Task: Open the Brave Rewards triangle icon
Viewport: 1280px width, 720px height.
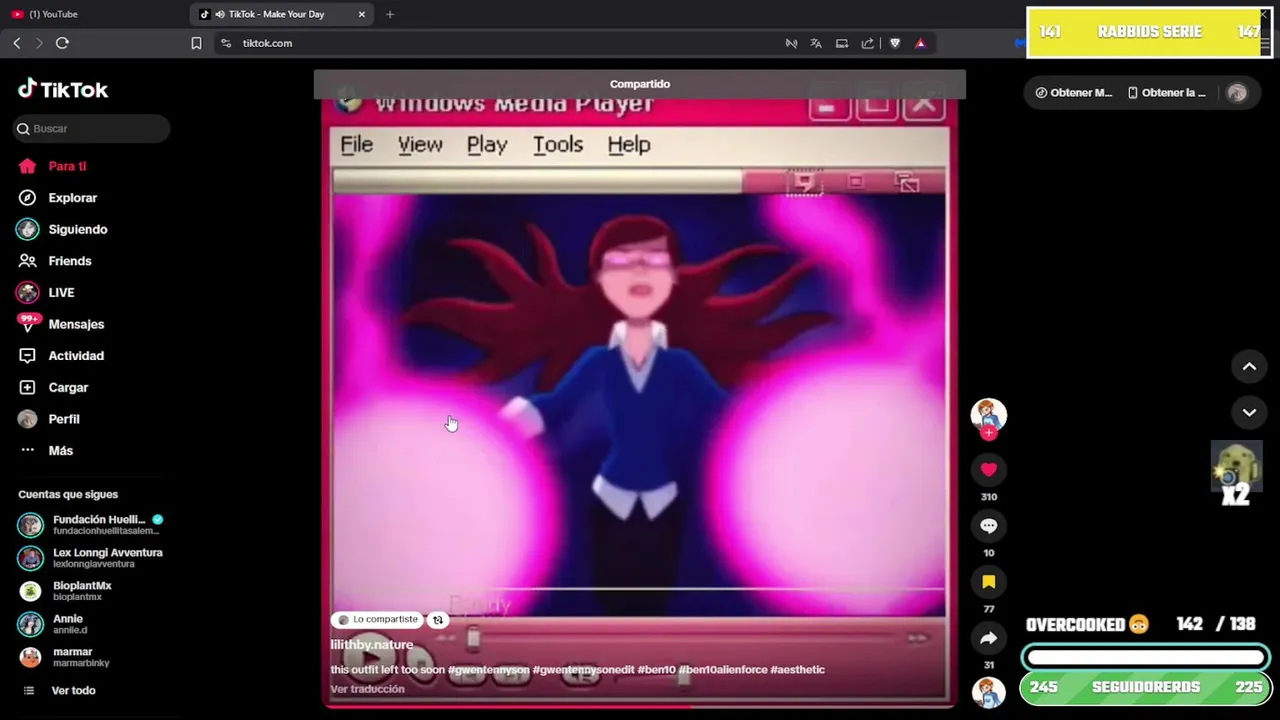Action: (920, 43)
